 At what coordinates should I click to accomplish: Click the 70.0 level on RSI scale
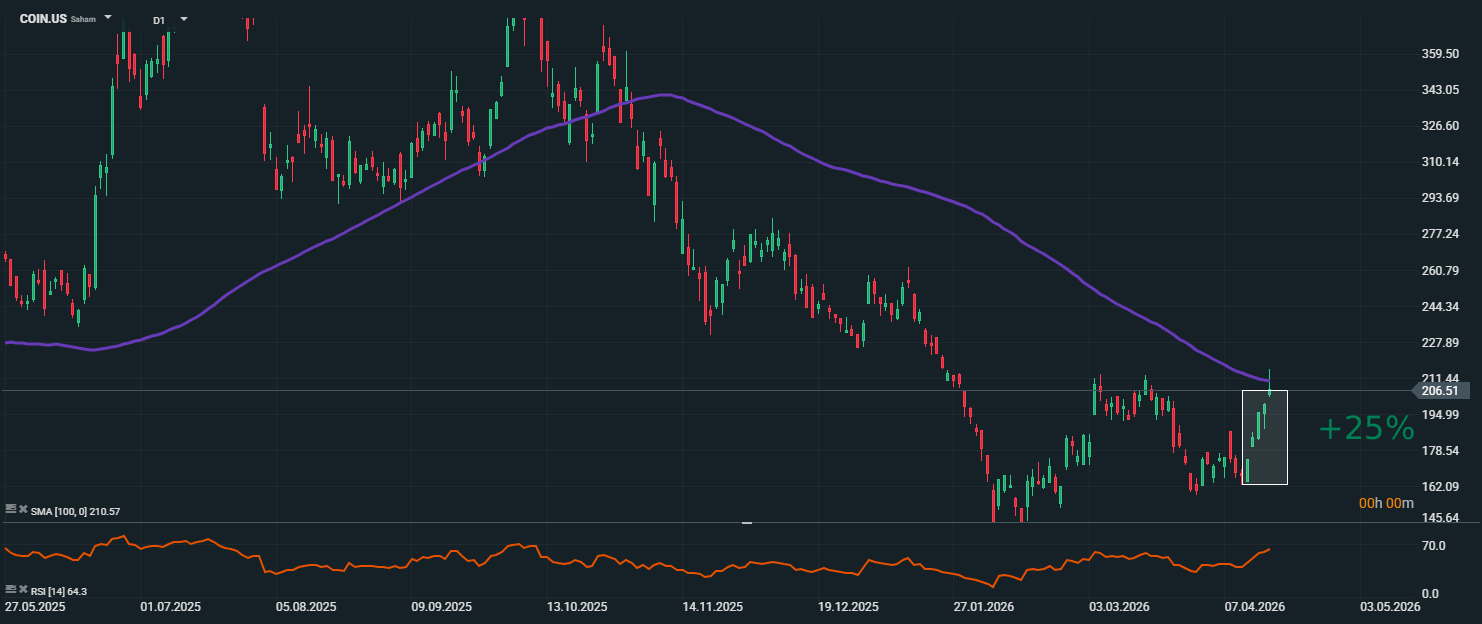(1433, 546)
